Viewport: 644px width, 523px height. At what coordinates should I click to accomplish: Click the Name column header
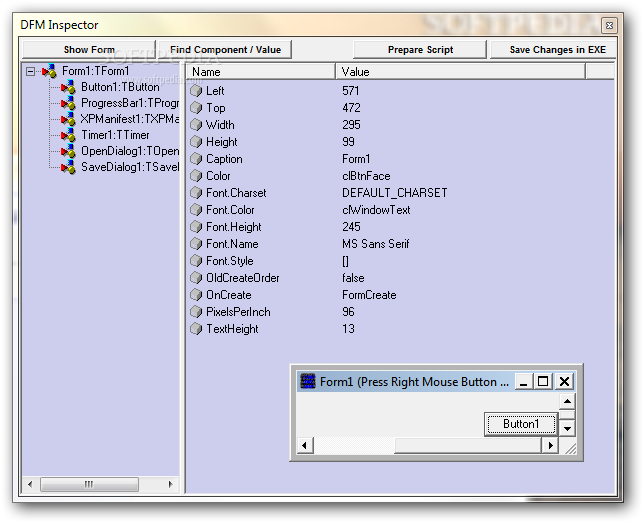(x=261, y=72)
